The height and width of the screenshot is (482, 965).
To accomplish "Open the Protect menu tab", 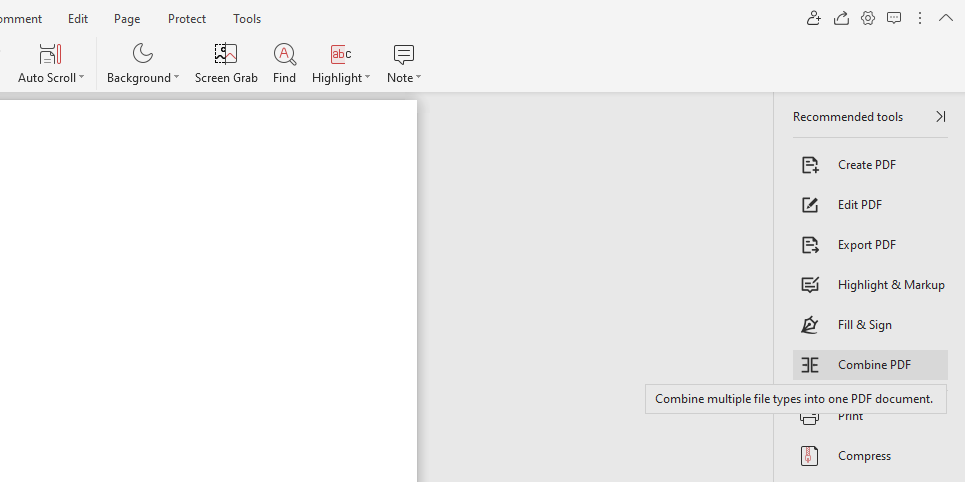I will pyautogui.click(x=187, y=19).
